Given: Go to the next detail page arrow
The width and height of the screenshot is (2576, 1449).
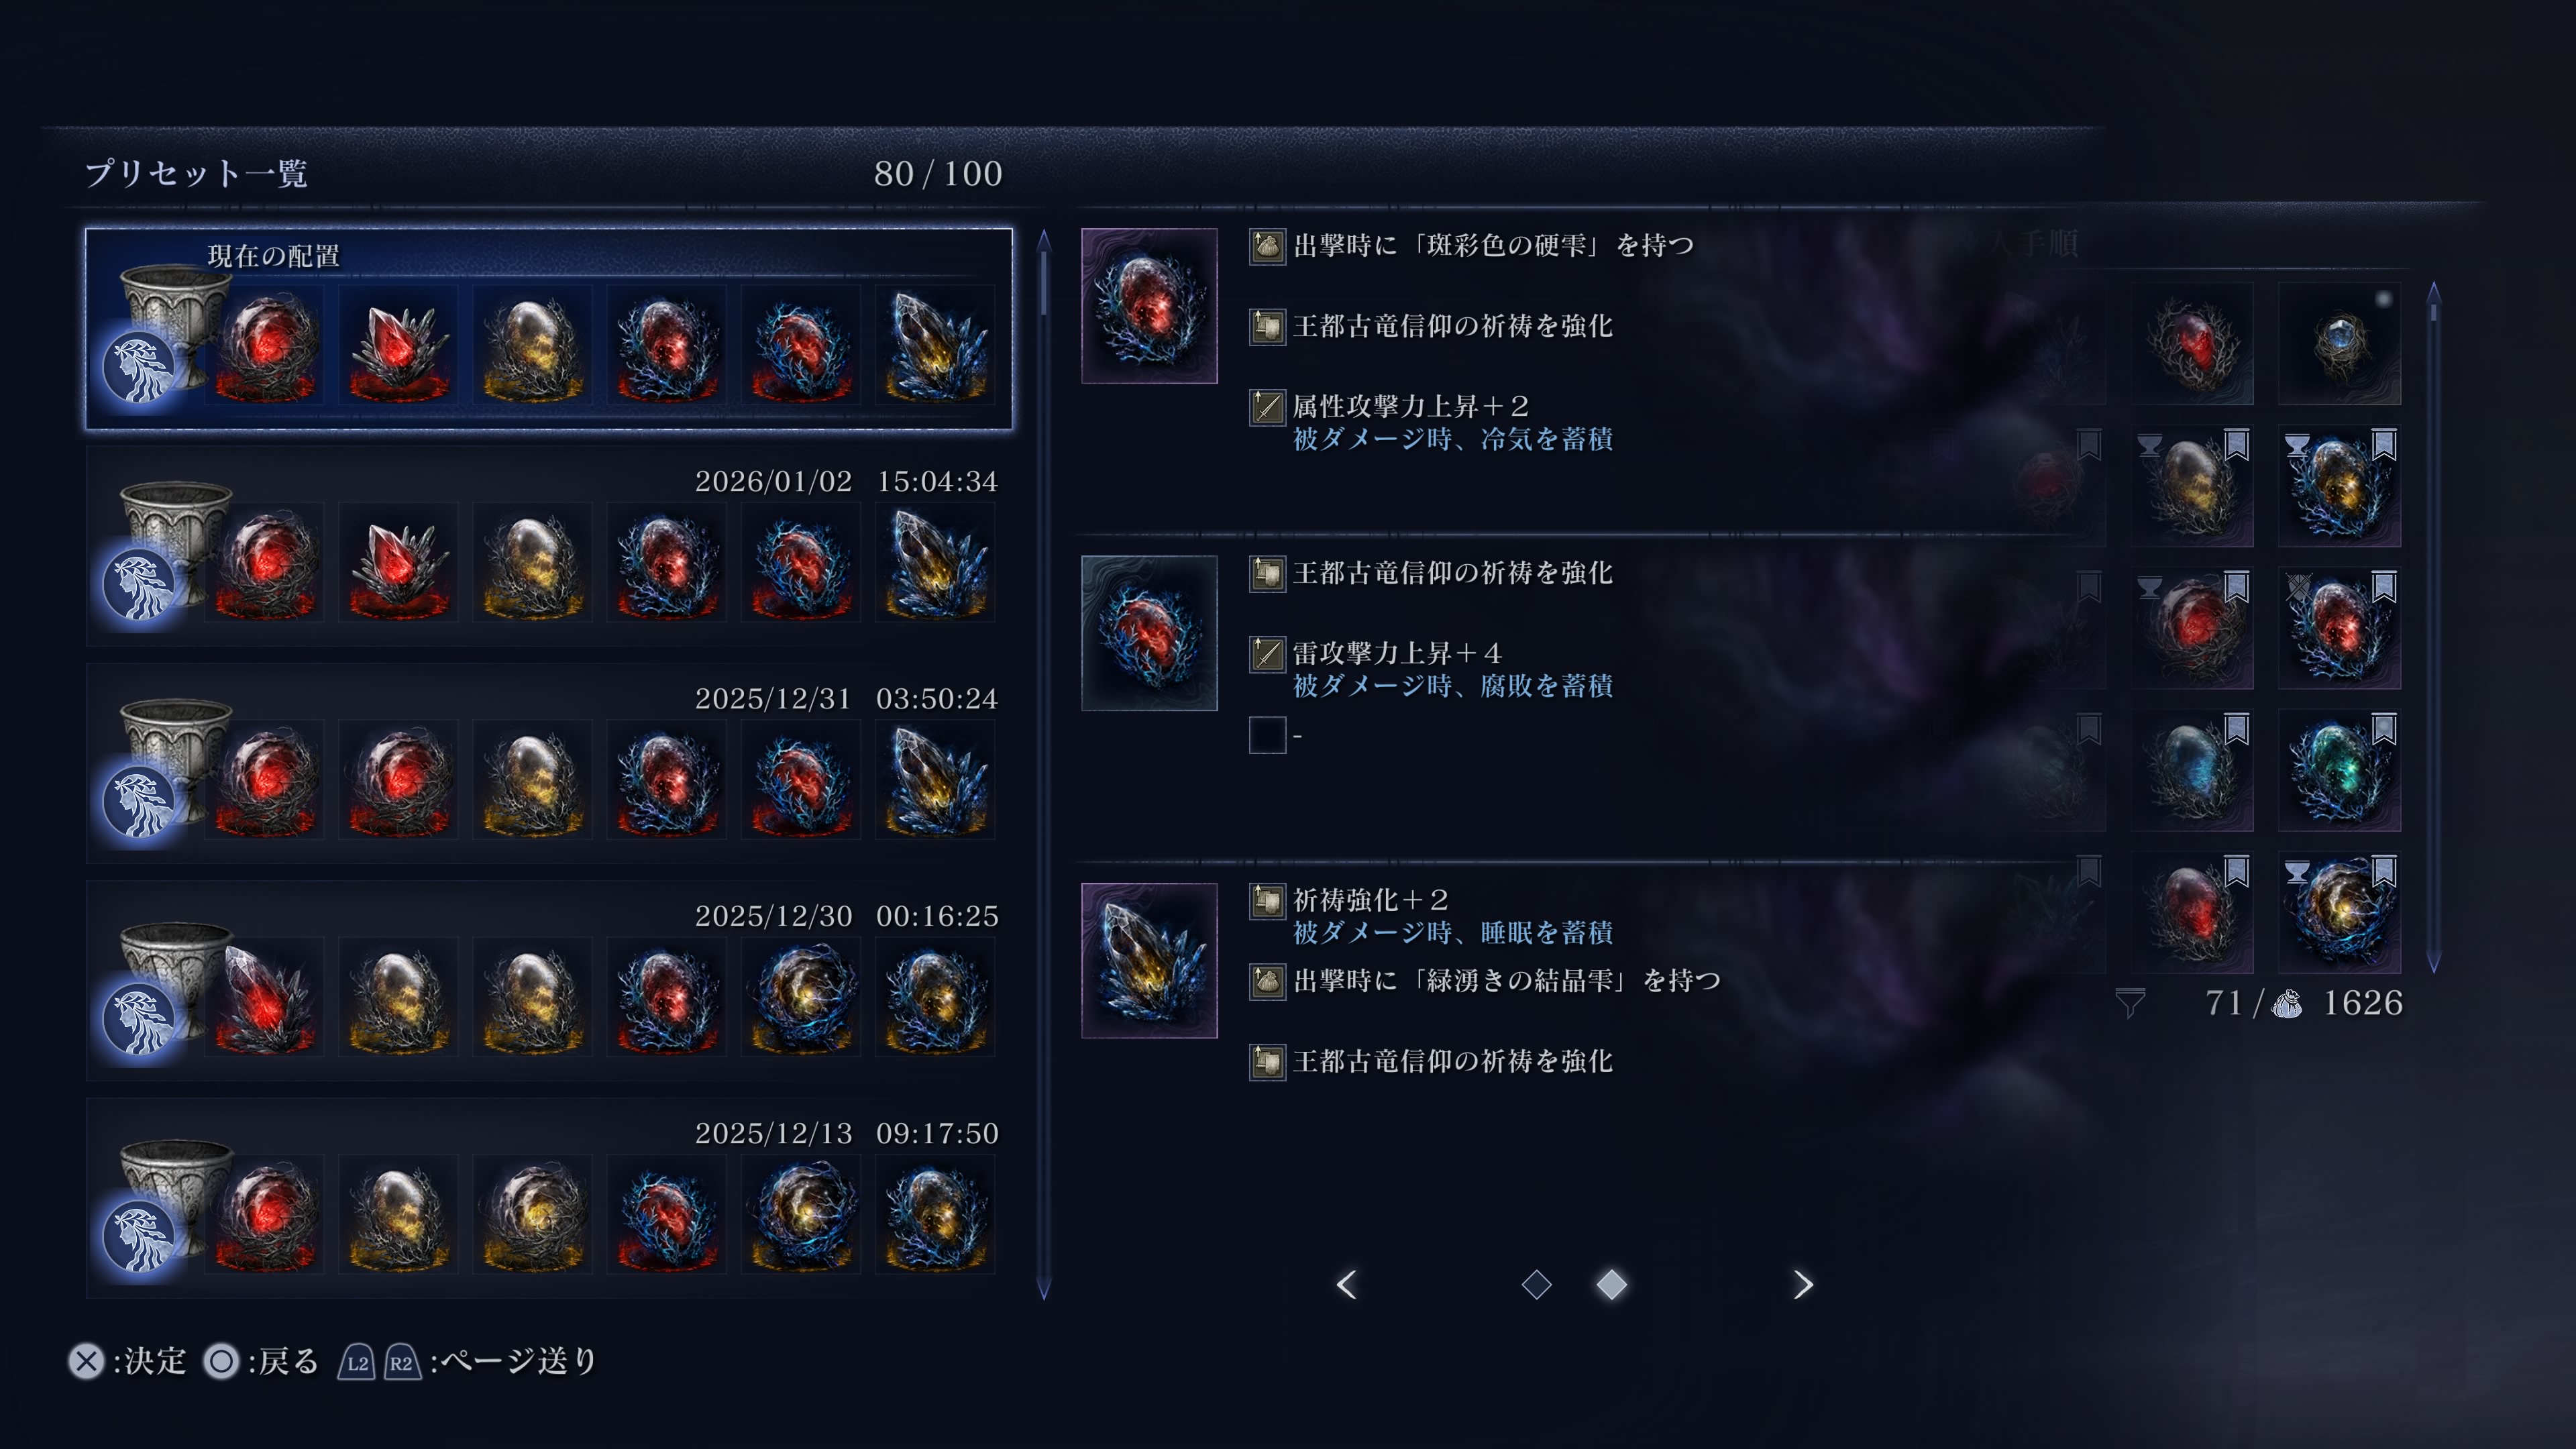Looking at the screenshot, I should point(1802,1284).
